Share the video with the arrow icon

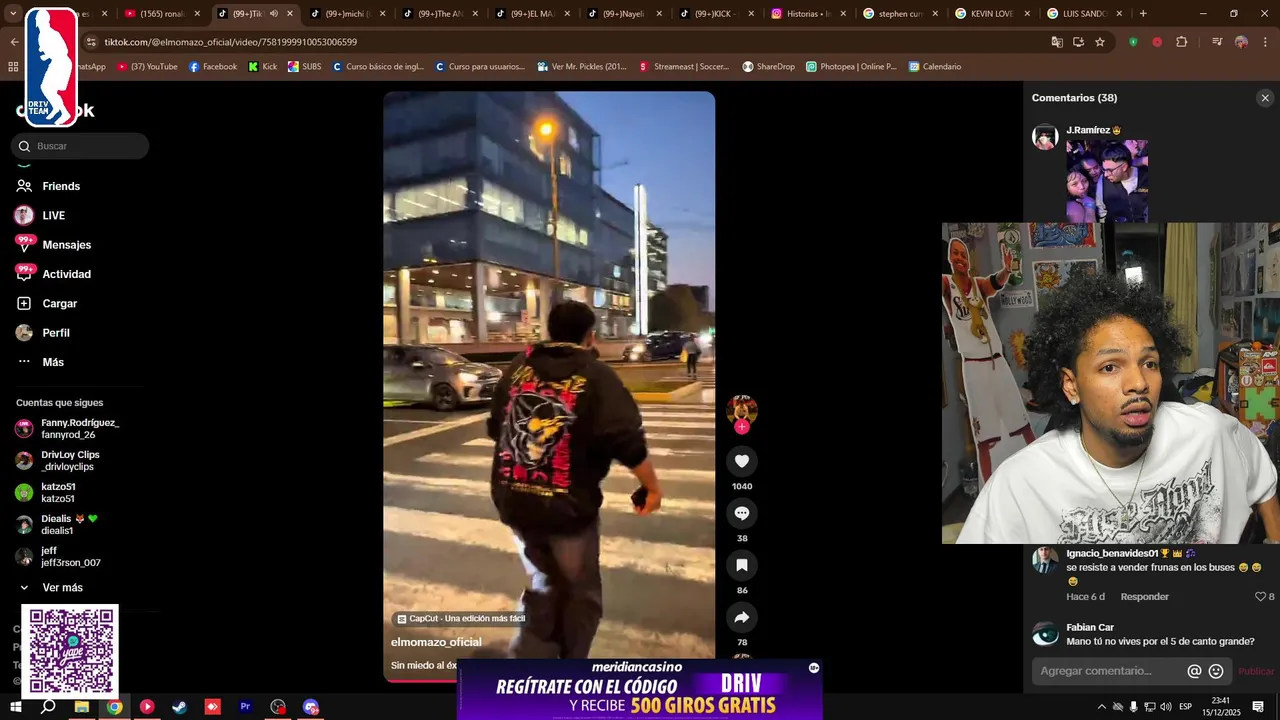tap(742, 617)
